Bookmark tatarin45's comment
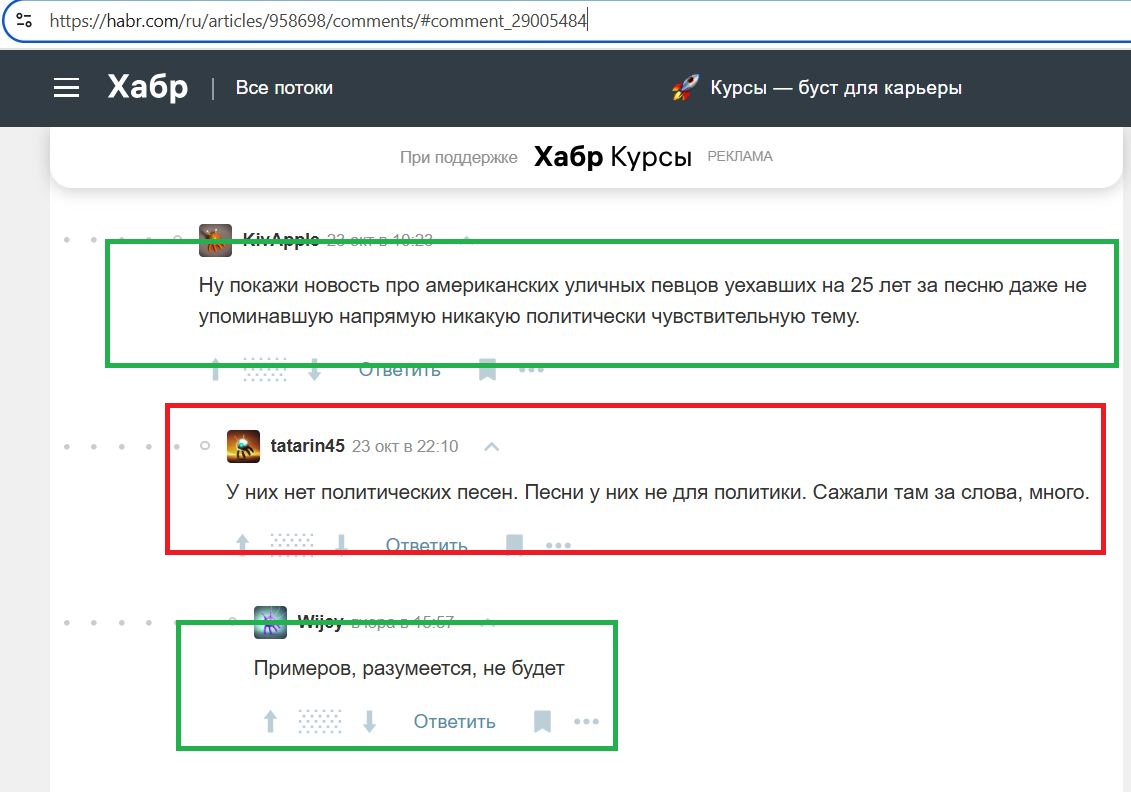 tap(514, 544)
